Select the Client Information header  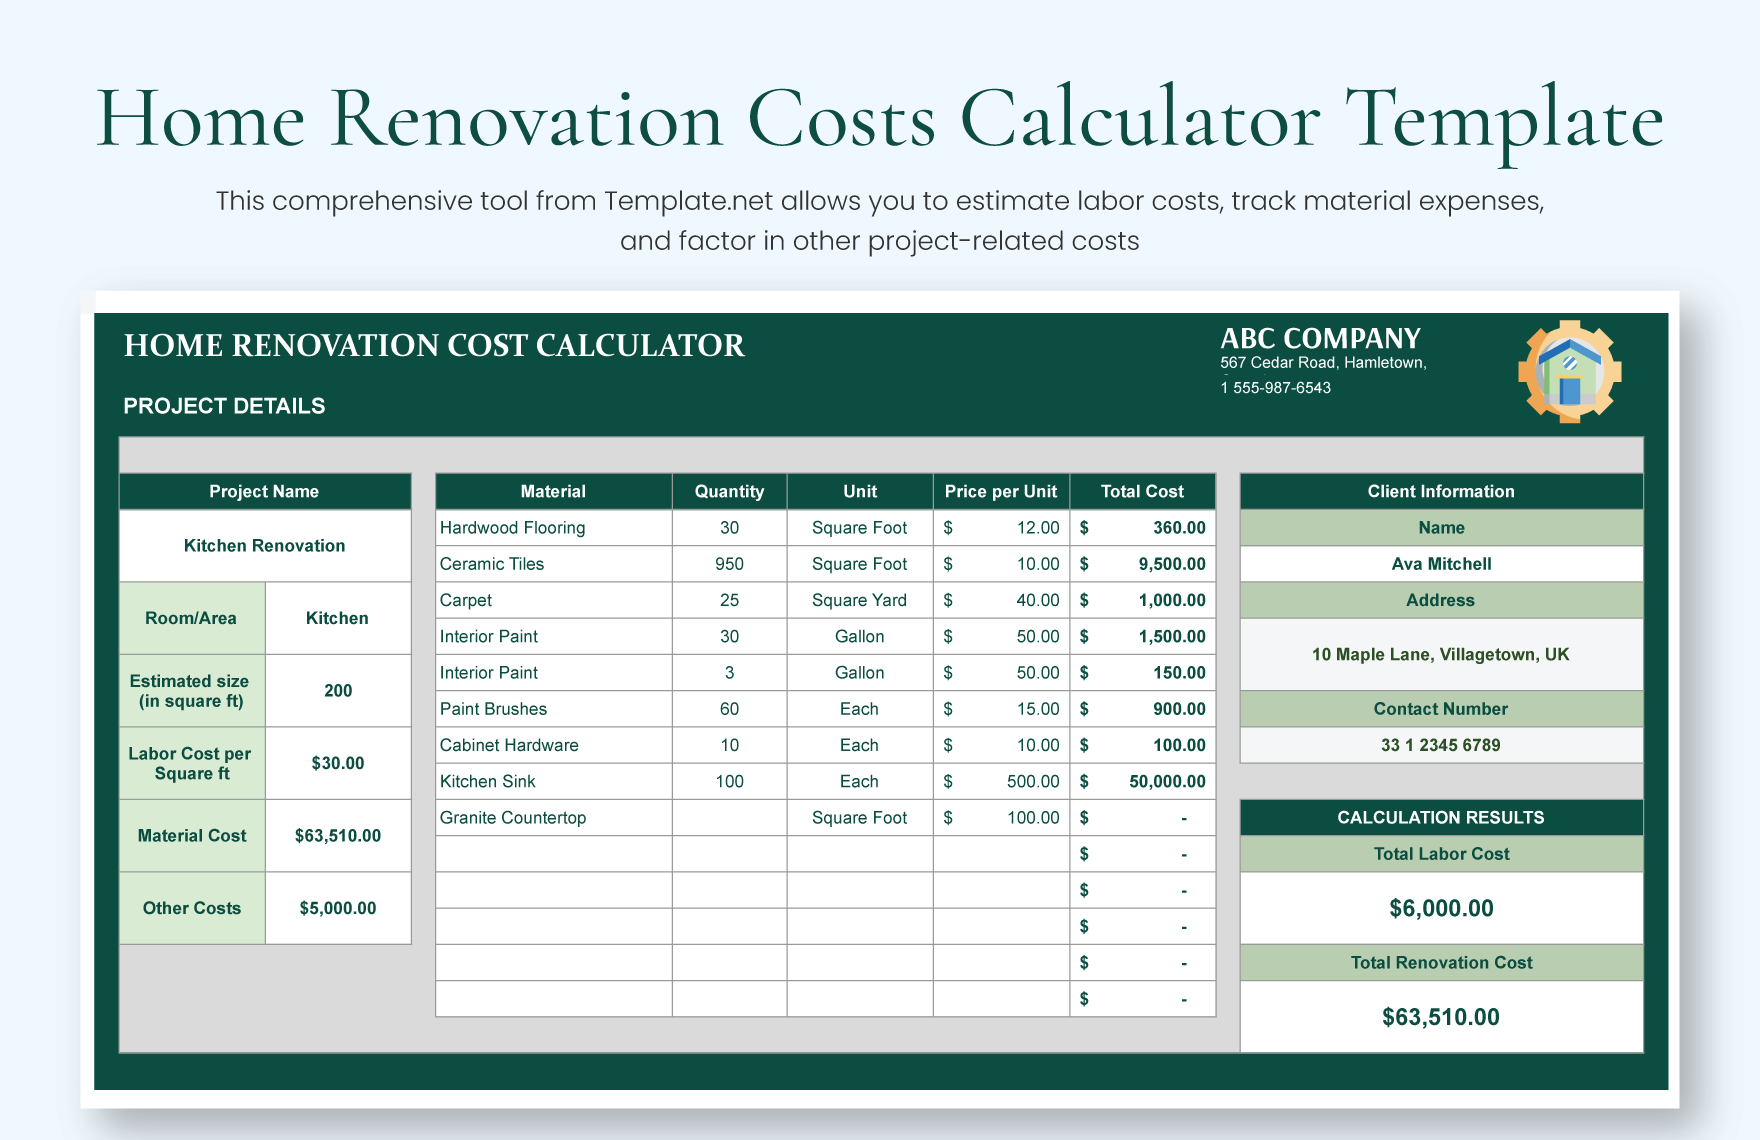coord(1441,491)
